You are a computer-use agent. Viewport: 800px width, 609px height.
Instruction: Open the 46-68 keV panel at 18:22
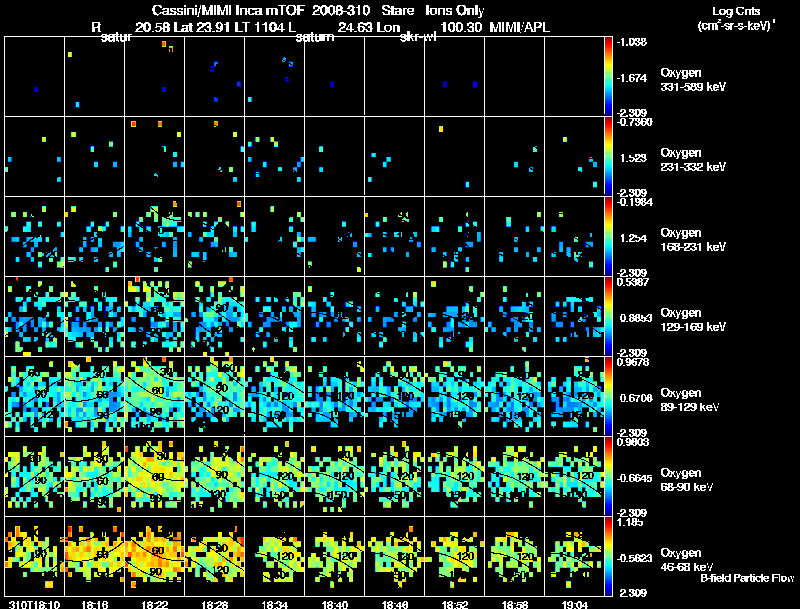(x=155, y=556)
